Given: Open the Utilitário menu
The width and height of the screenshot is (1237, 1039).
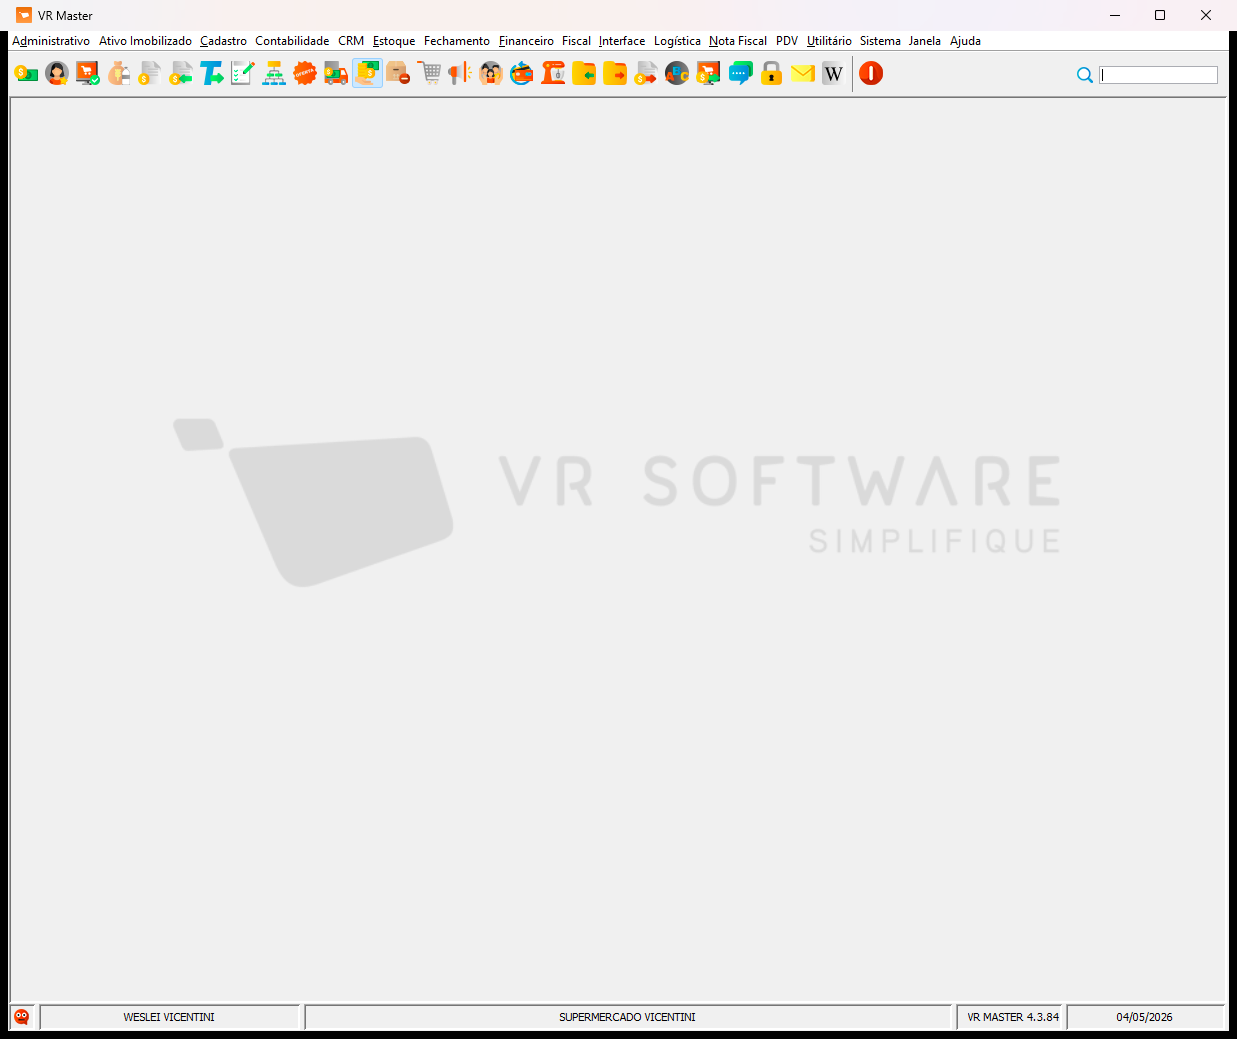Looking at the screenshot, I should pyautogui.click(x=829, y=41).
